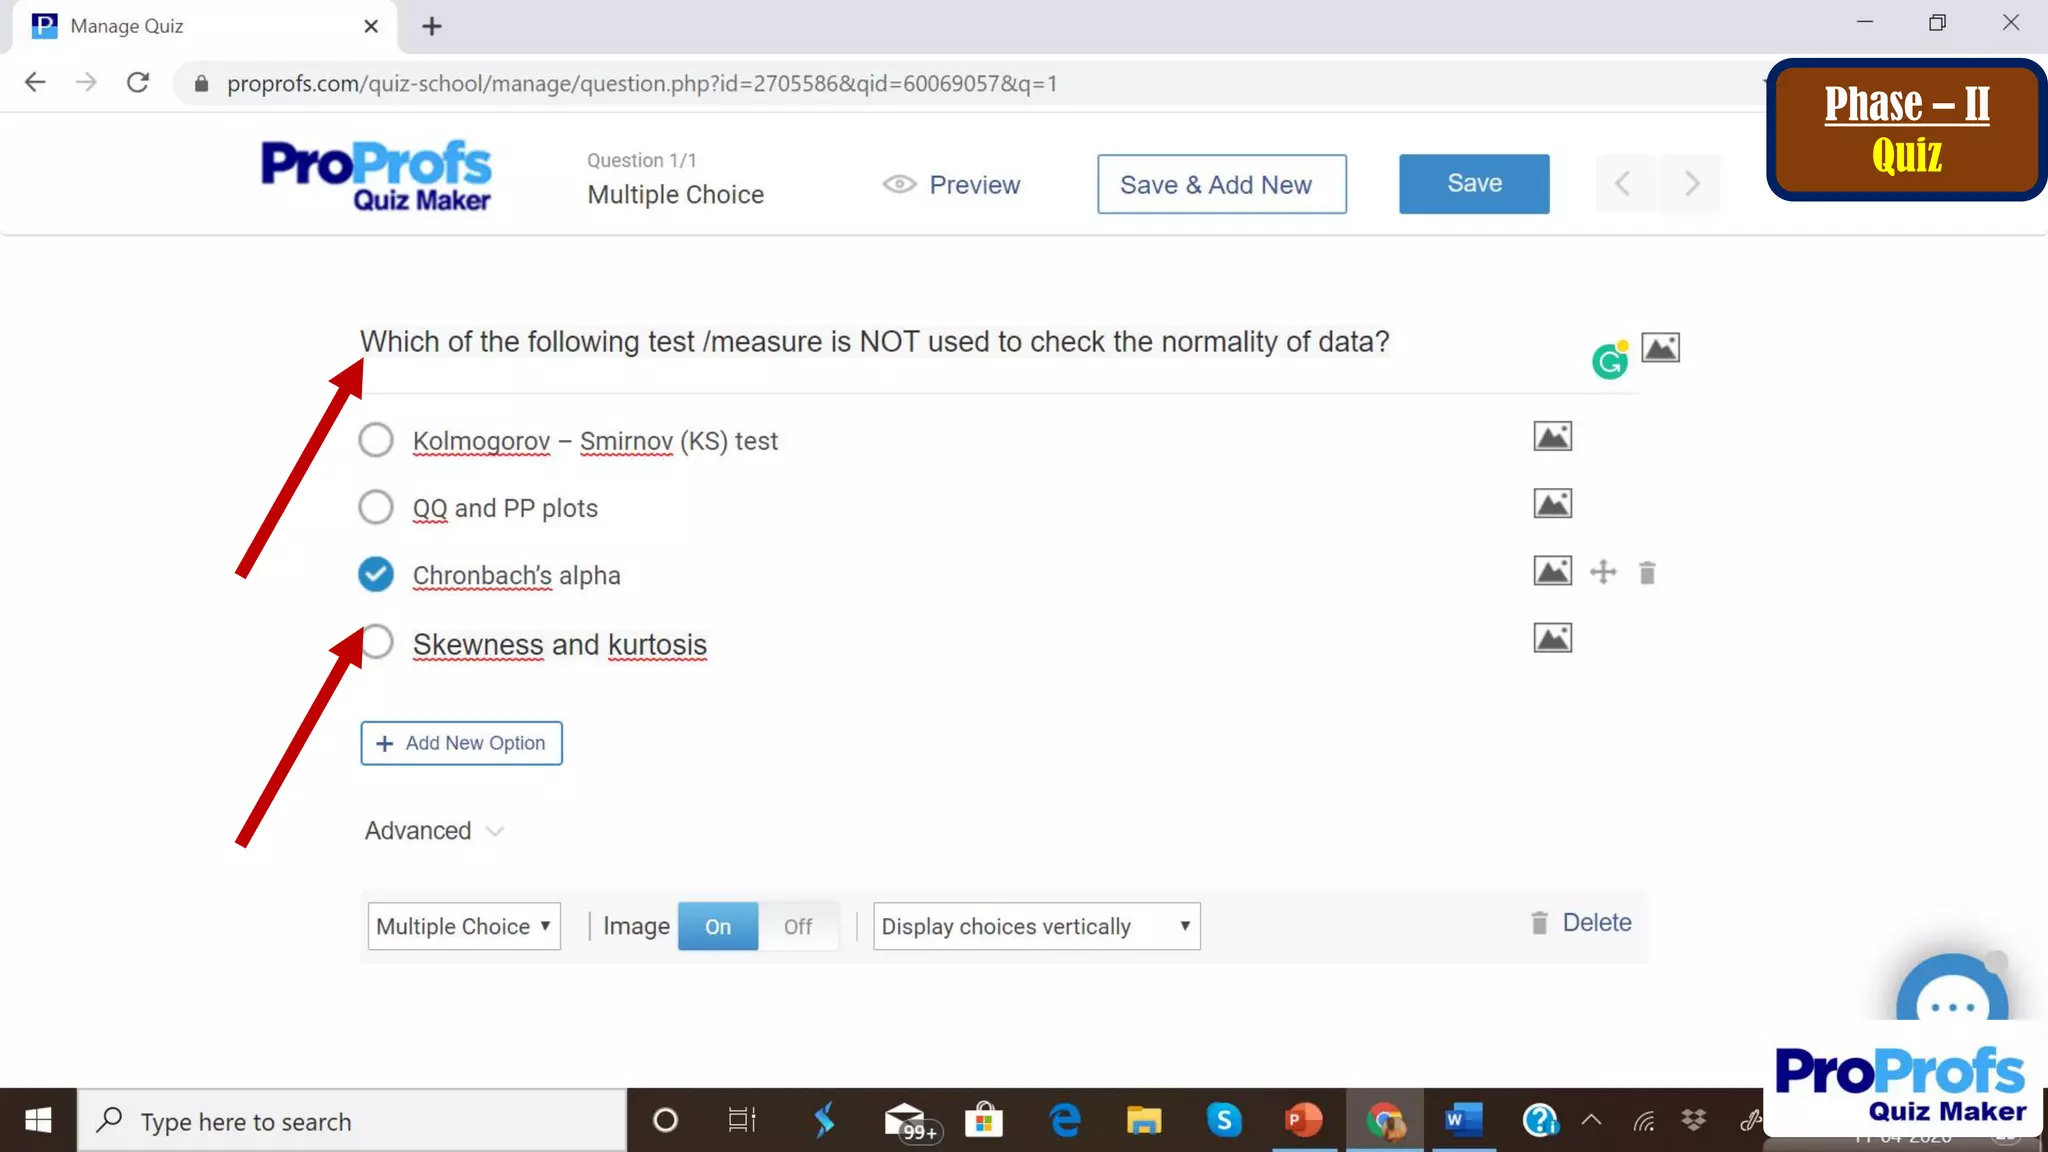2048x1152 pixels.
Task: Open a new browser tab
Action: click(431, 26)
